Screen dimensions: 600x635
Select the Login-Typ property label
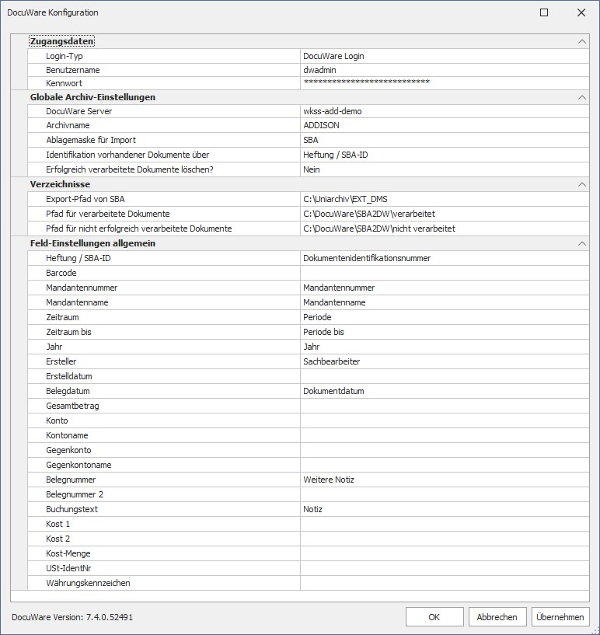(64, 56)
